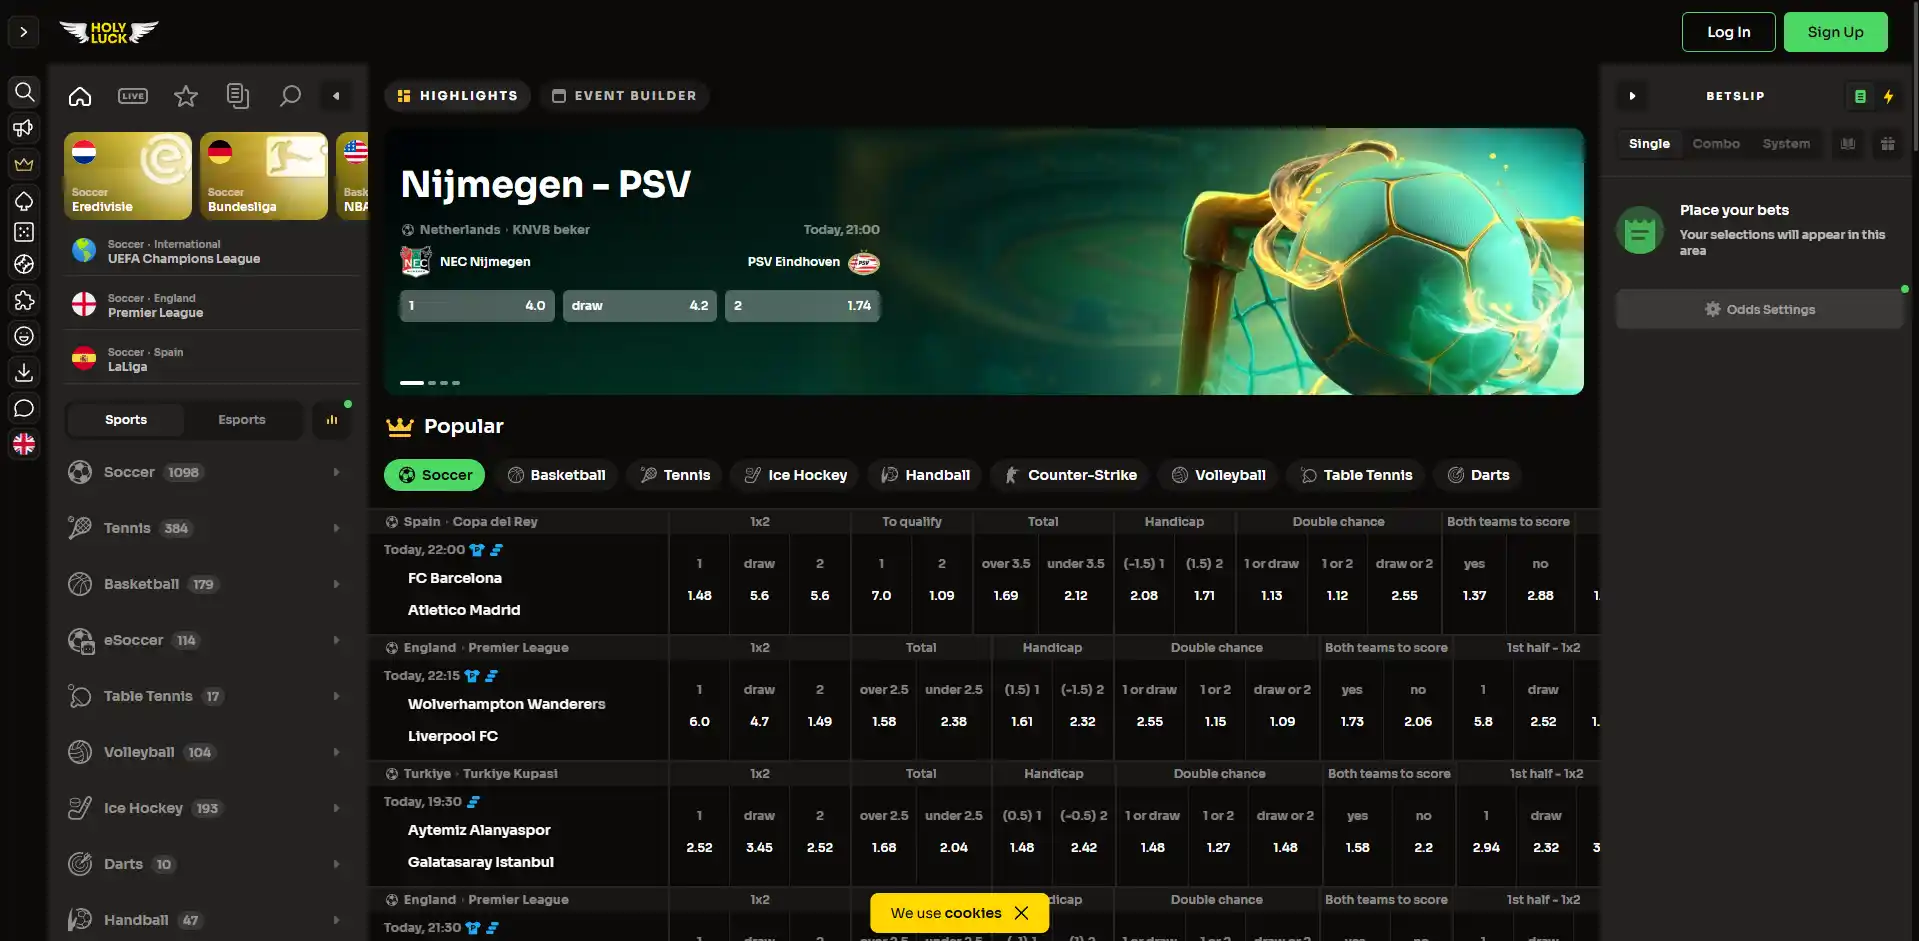Collapse the betslip panel arrow

pyautogui.click(x=1632, y=96)
